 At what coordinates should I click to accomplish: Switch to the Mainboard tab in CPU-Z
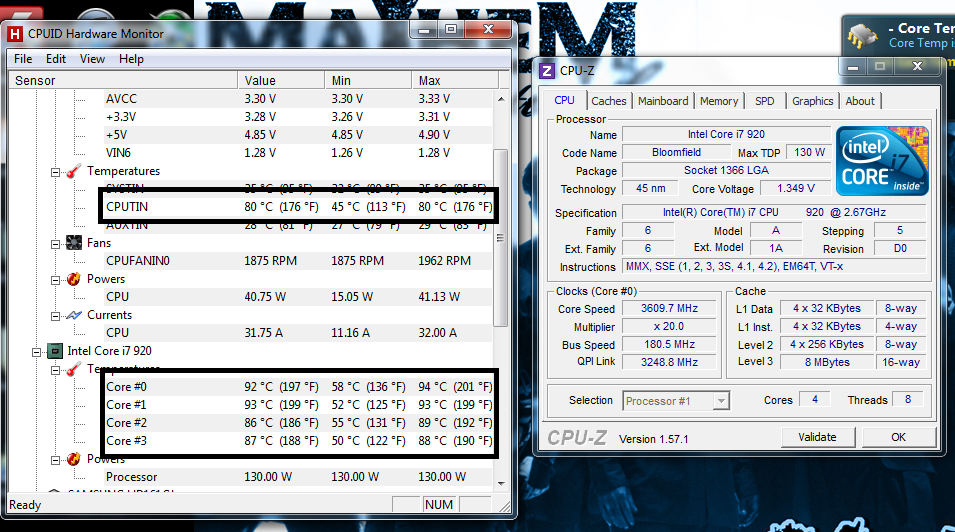(663, 101)
